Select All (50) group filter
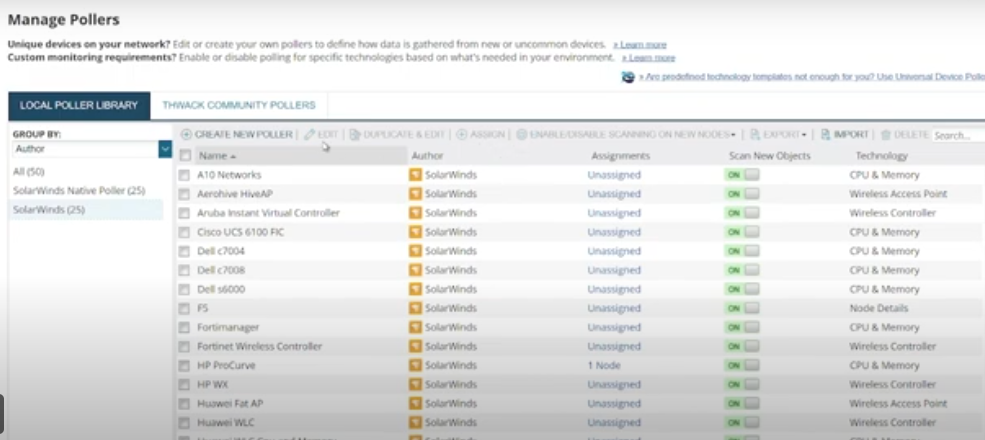Image resolution: width=985 pixels, height=440 pixels. [29, 172]
